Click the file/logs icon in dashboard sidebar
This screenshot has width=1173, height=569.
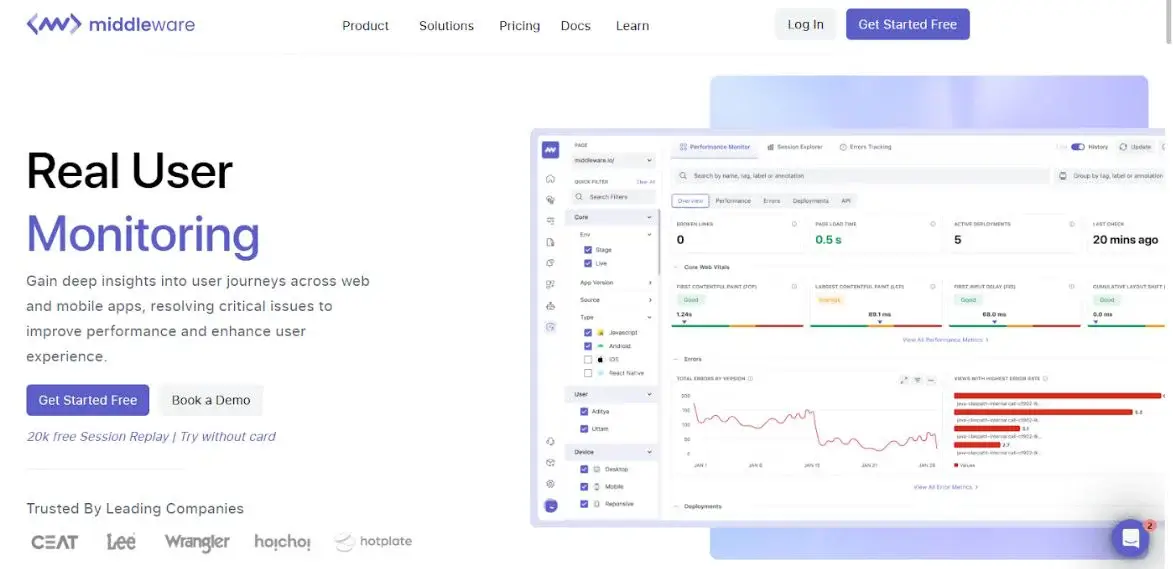tap(551, 242)
